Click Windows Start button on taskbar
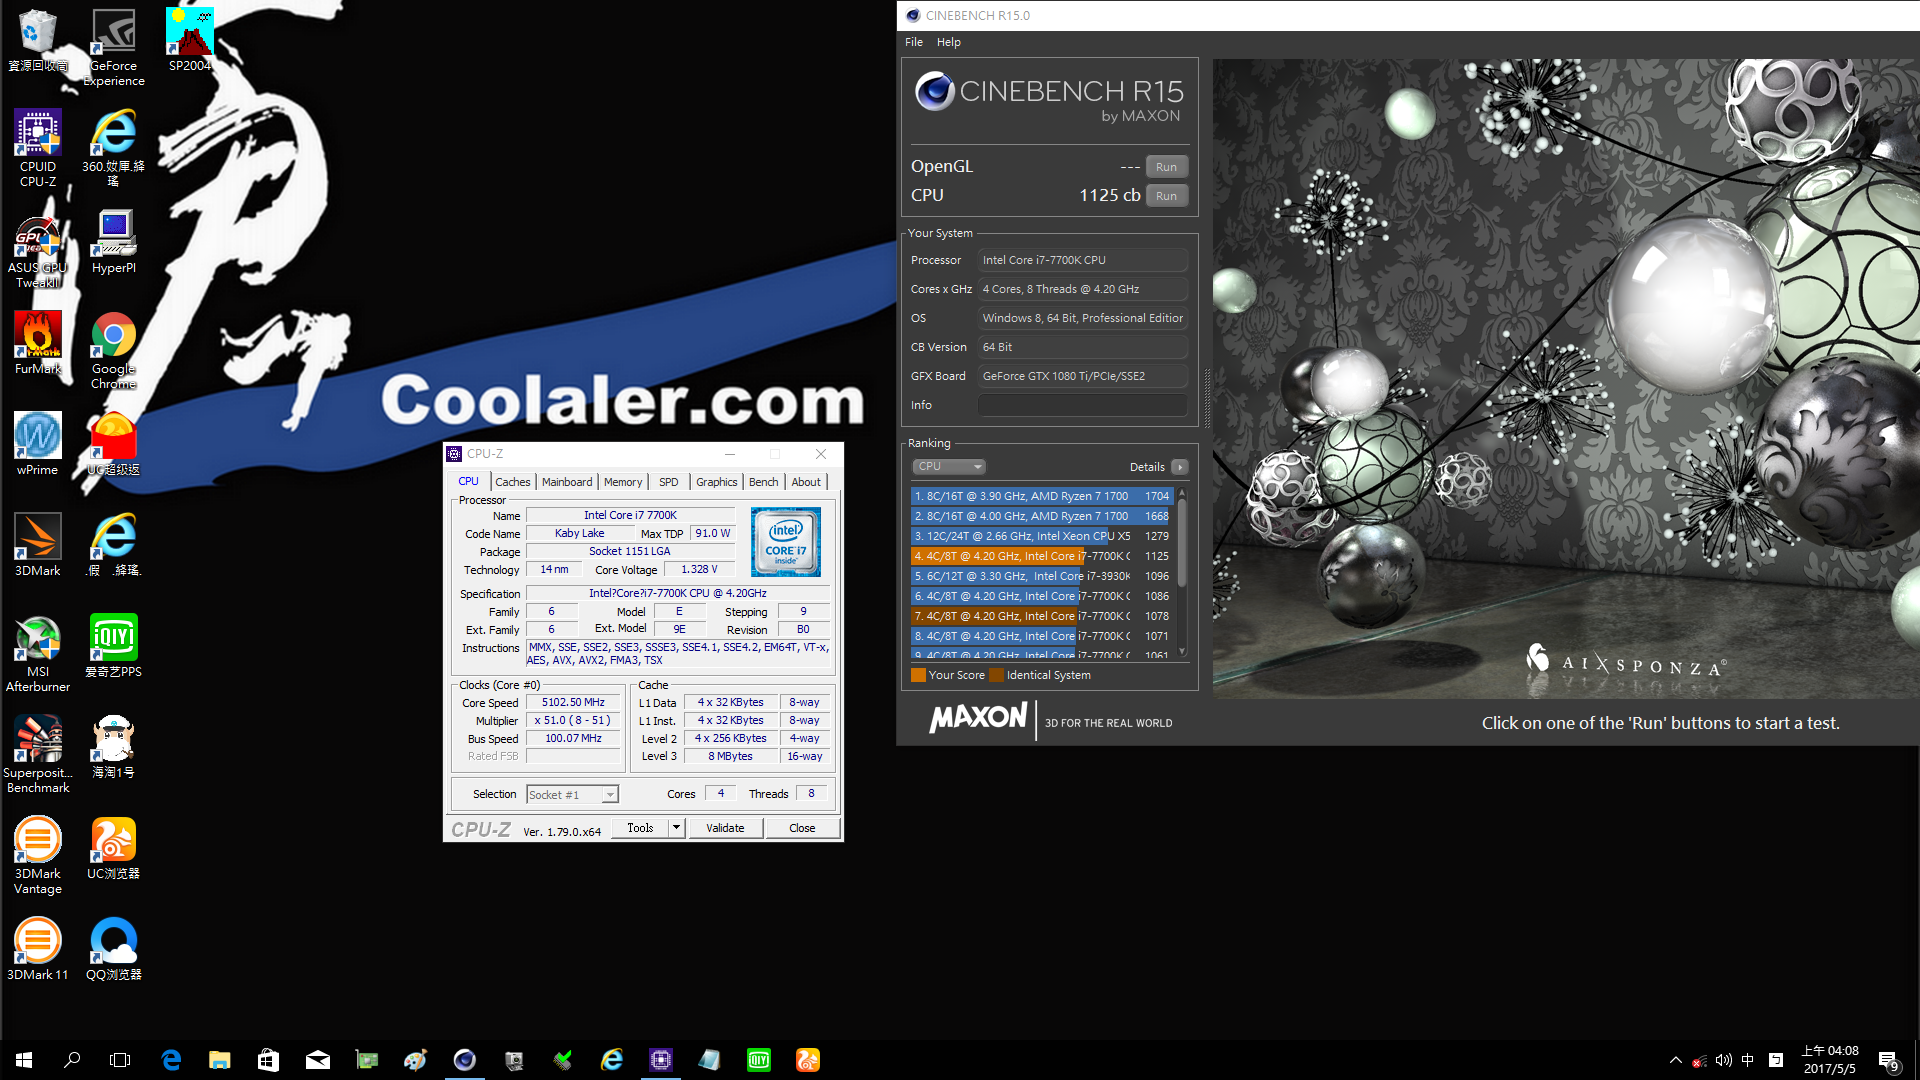The image size is (1920, 1080). pyautogui.click(x=24, y=1060)
